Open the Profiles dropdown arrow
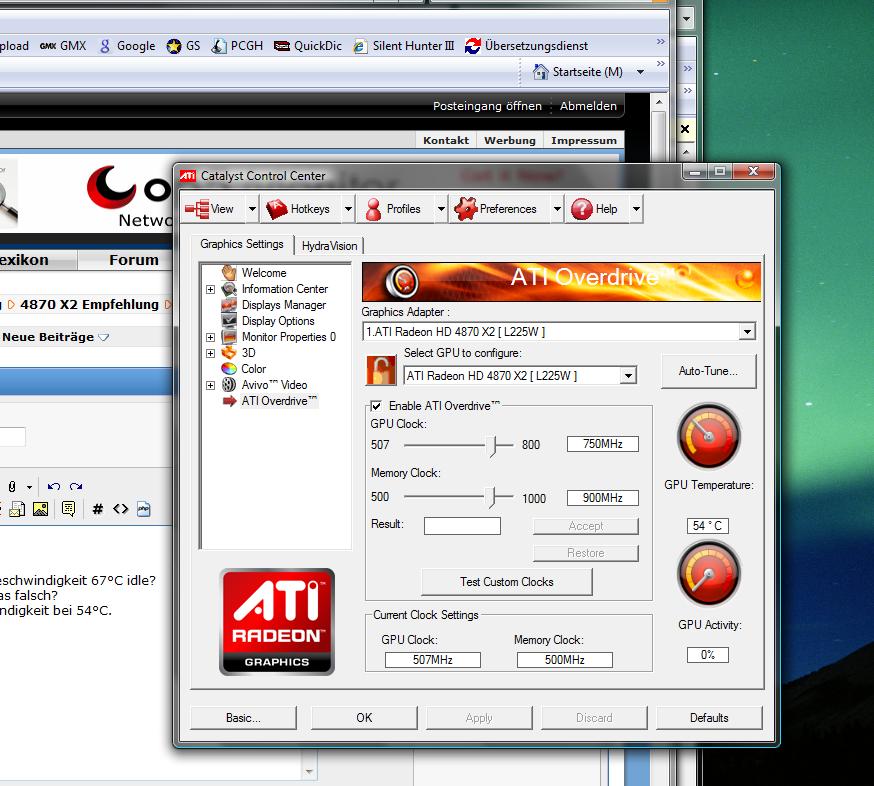874x786 pixels. [x=441, y=209]
